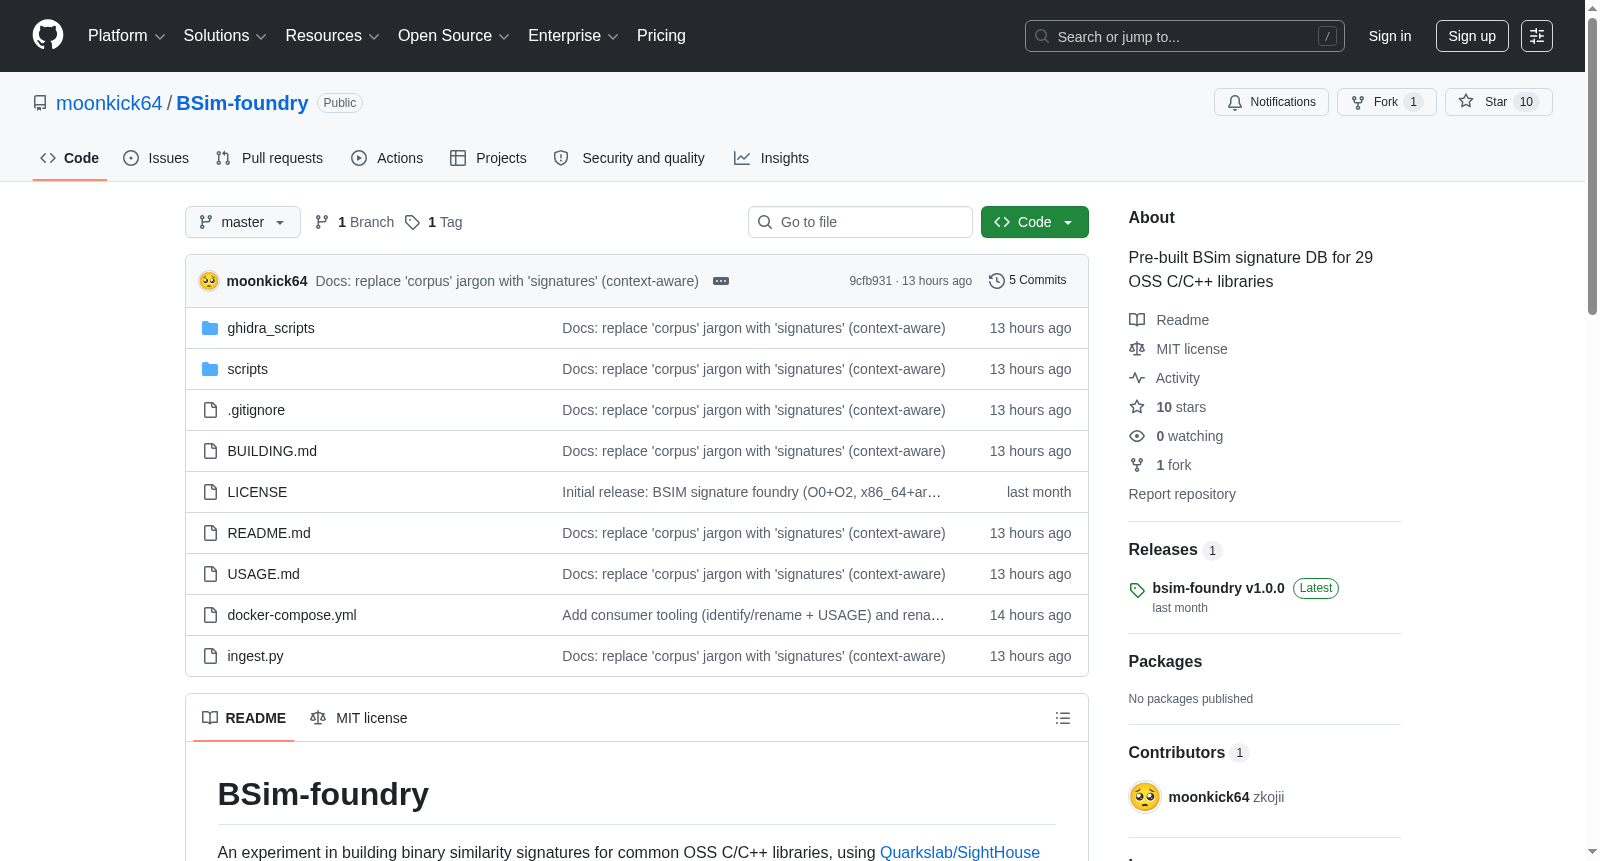Open the Platform dropdown menu

[126, 36]
